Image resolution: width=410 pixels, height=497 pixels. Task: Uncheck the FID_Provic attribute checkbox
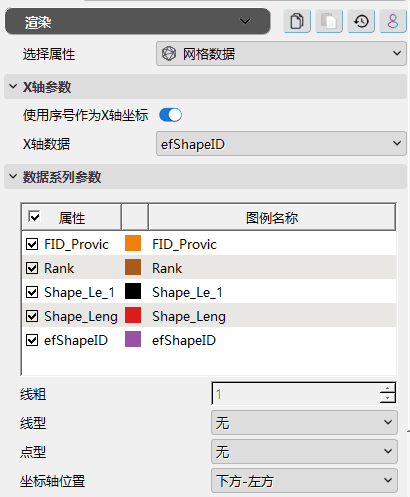[x=32, y=244]
